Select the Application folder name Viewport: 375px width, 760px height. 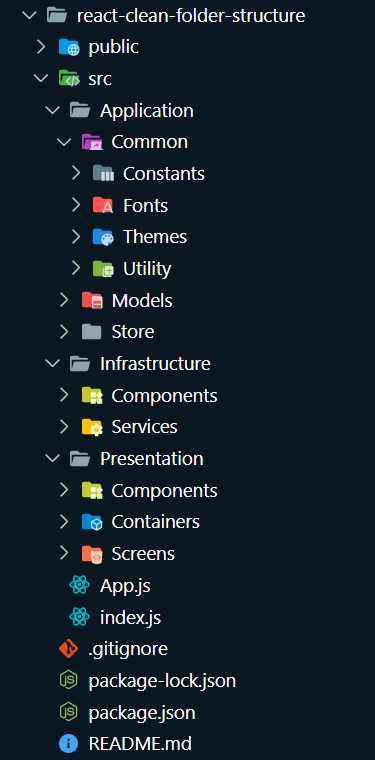coord(147,111)
